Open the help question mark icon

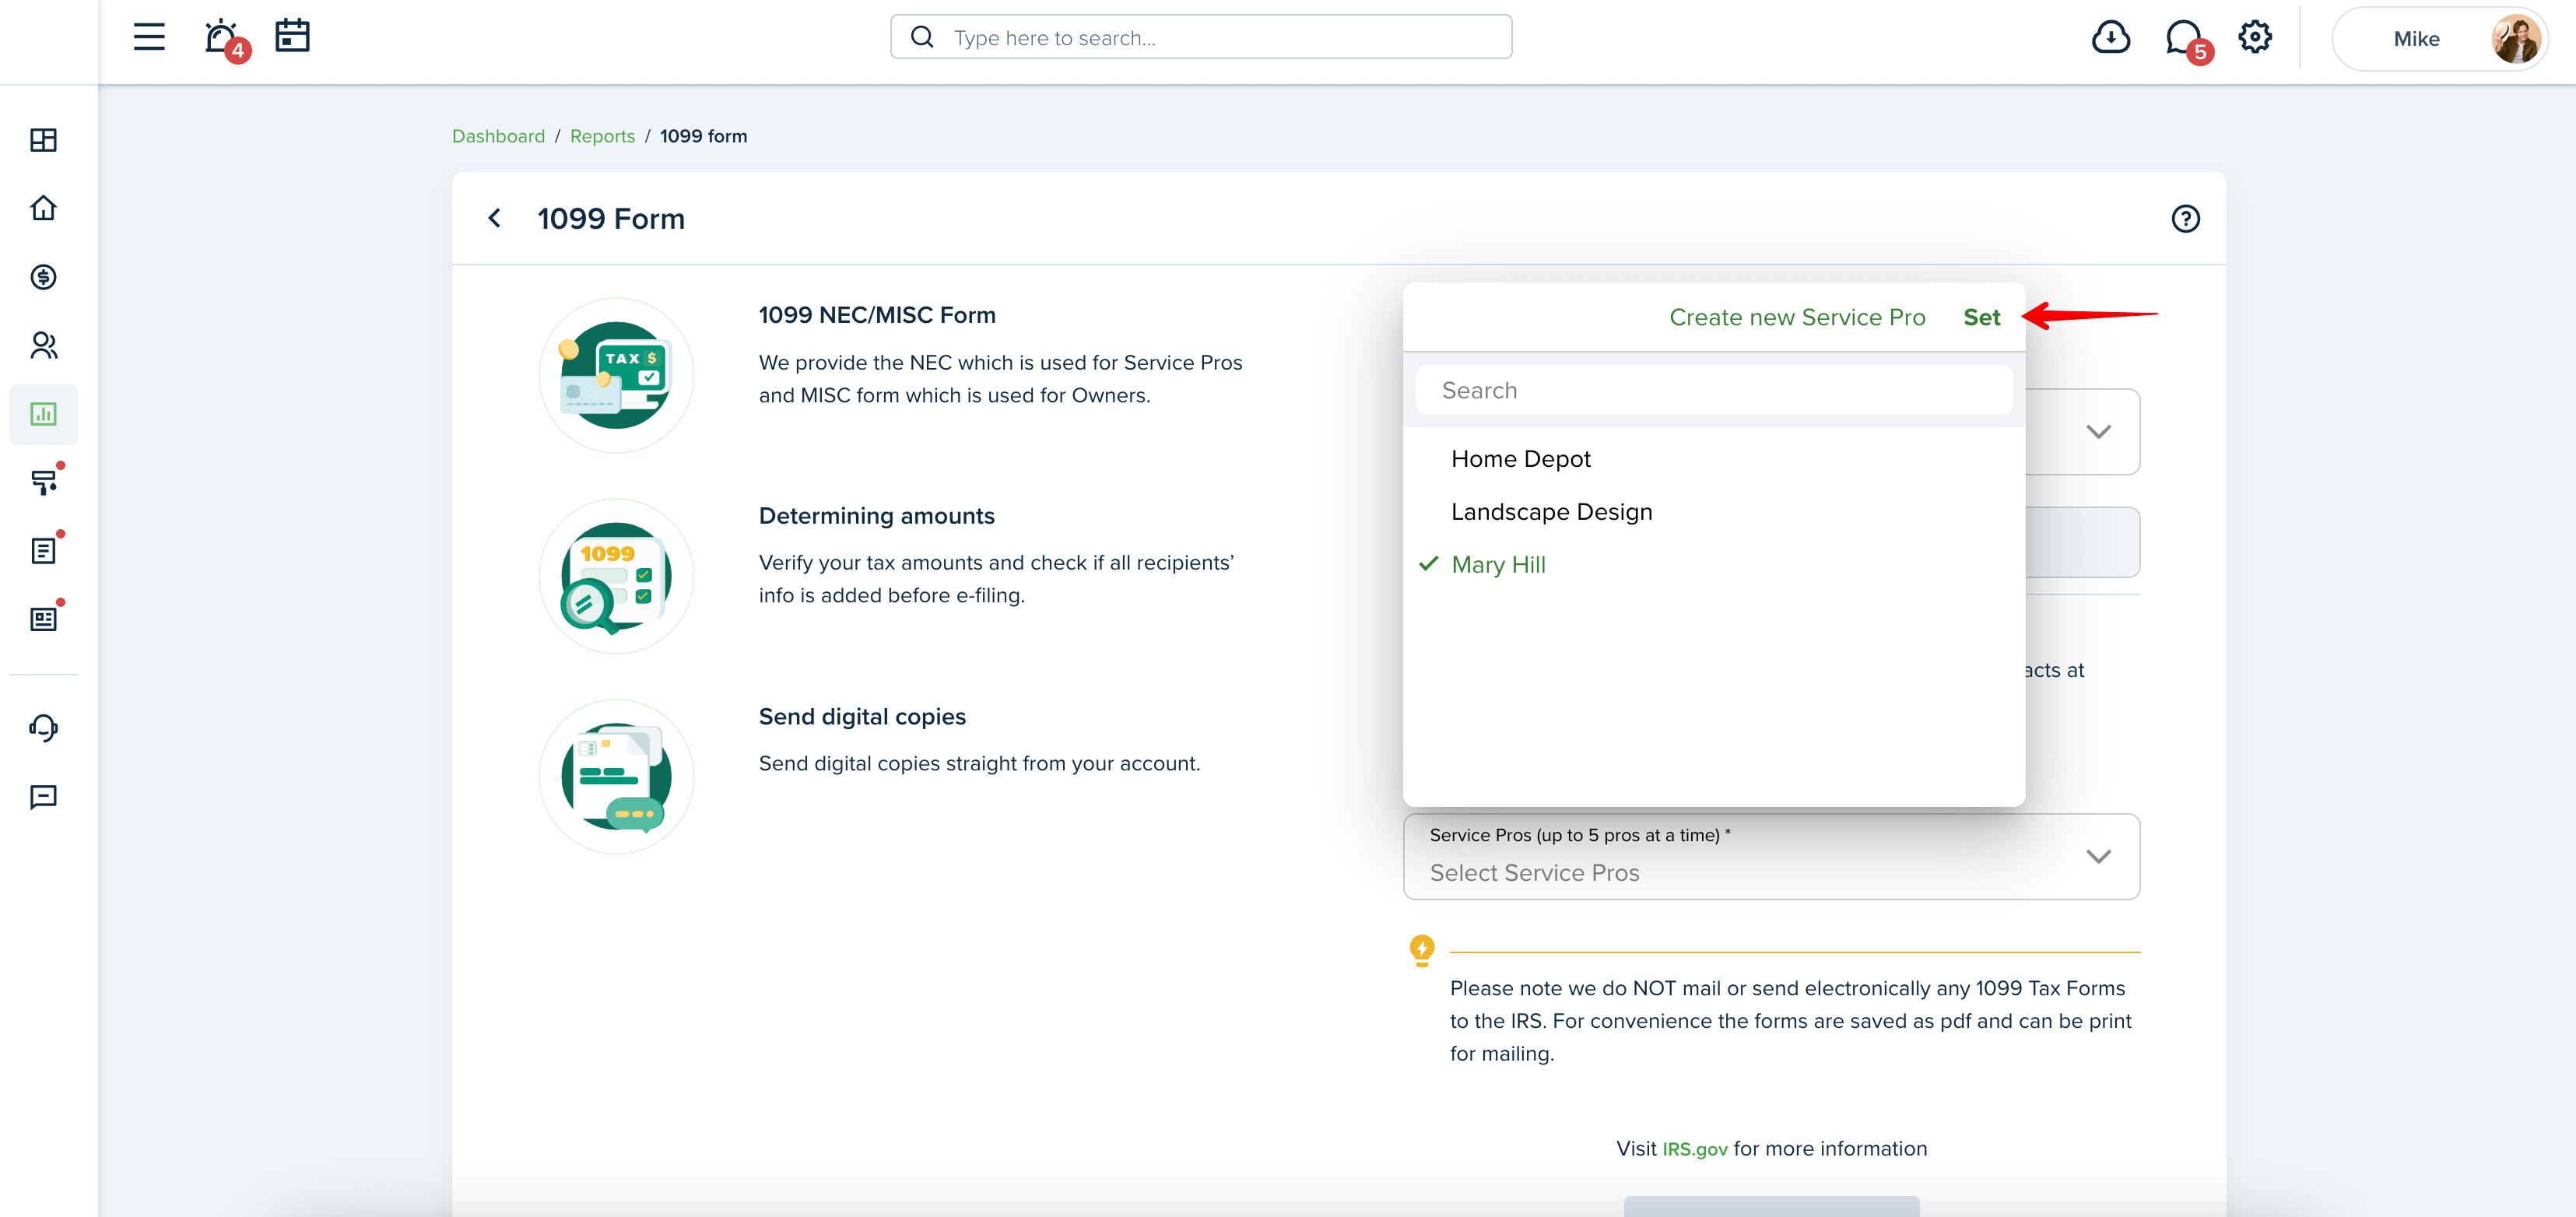pyautogui.click(x=2185, y=218)
